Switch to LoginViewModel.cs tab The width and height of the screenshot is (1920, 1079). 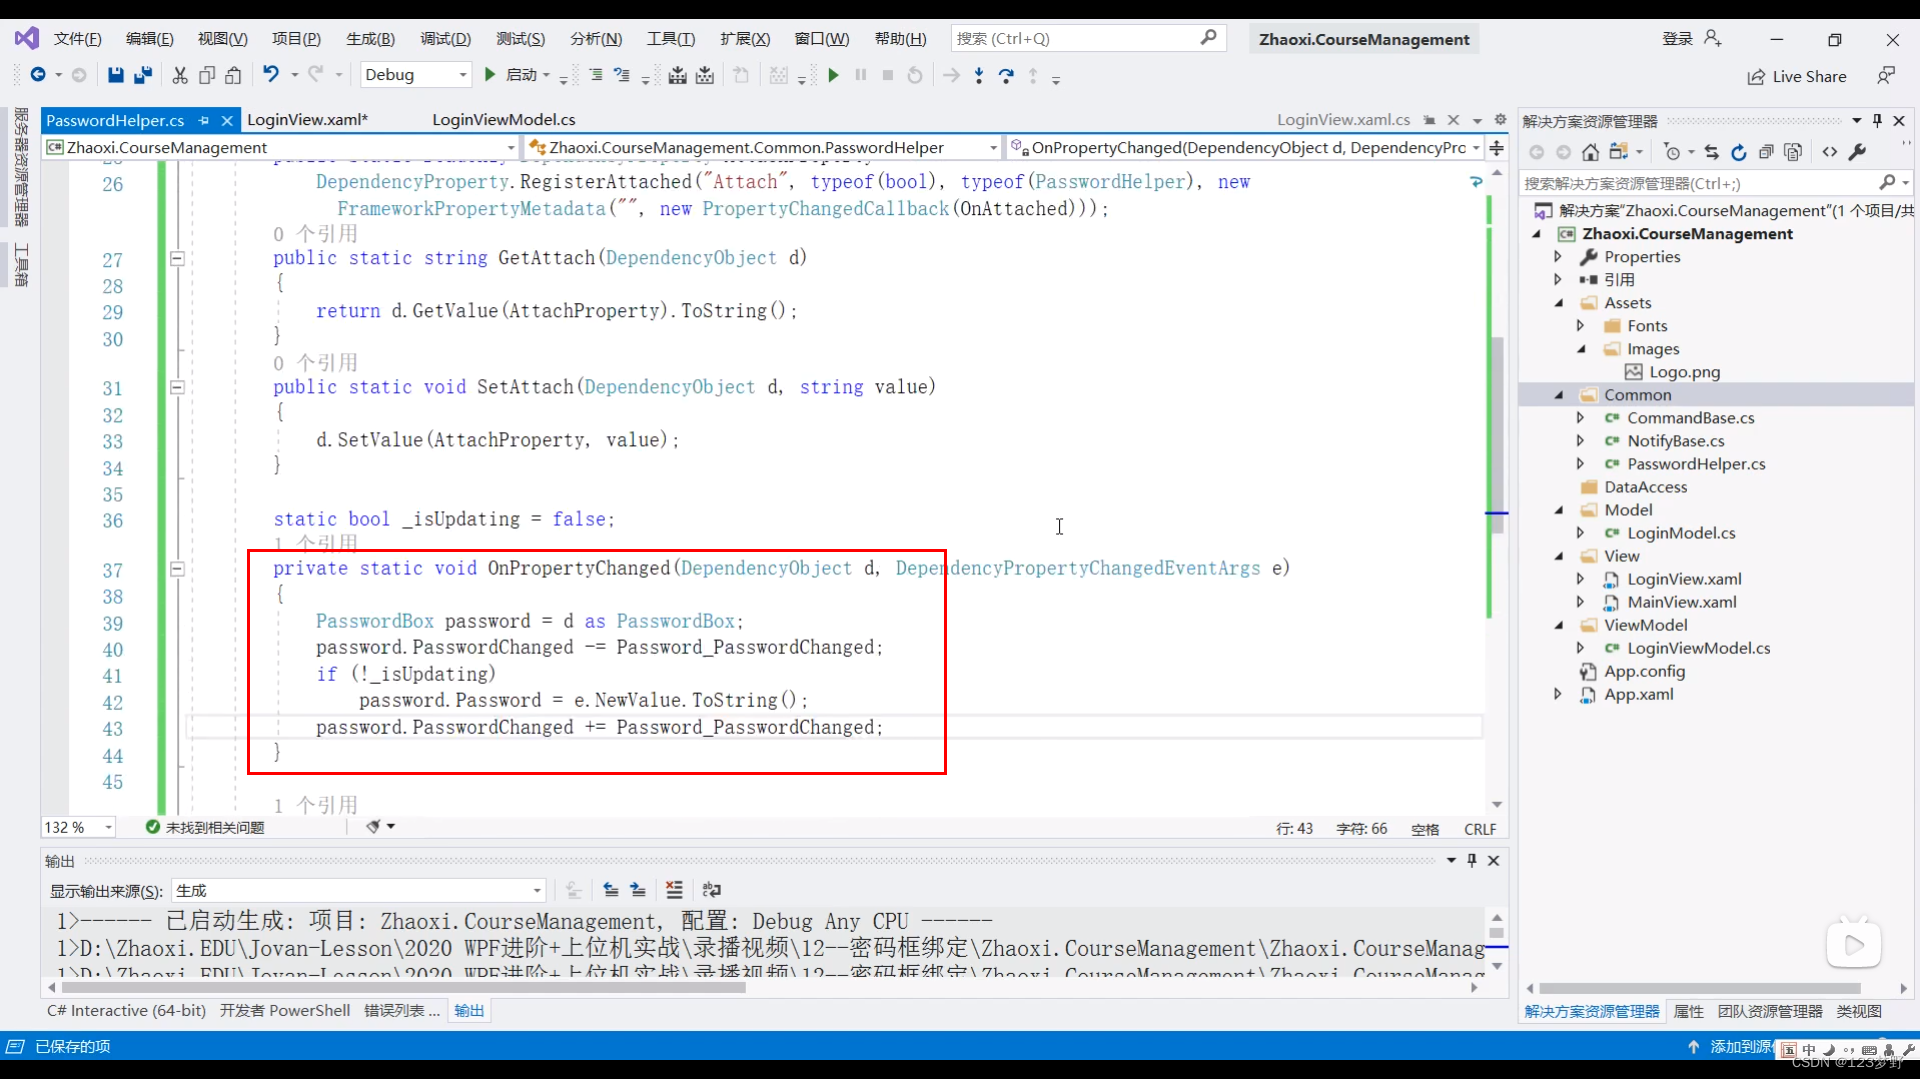point(504,119)
